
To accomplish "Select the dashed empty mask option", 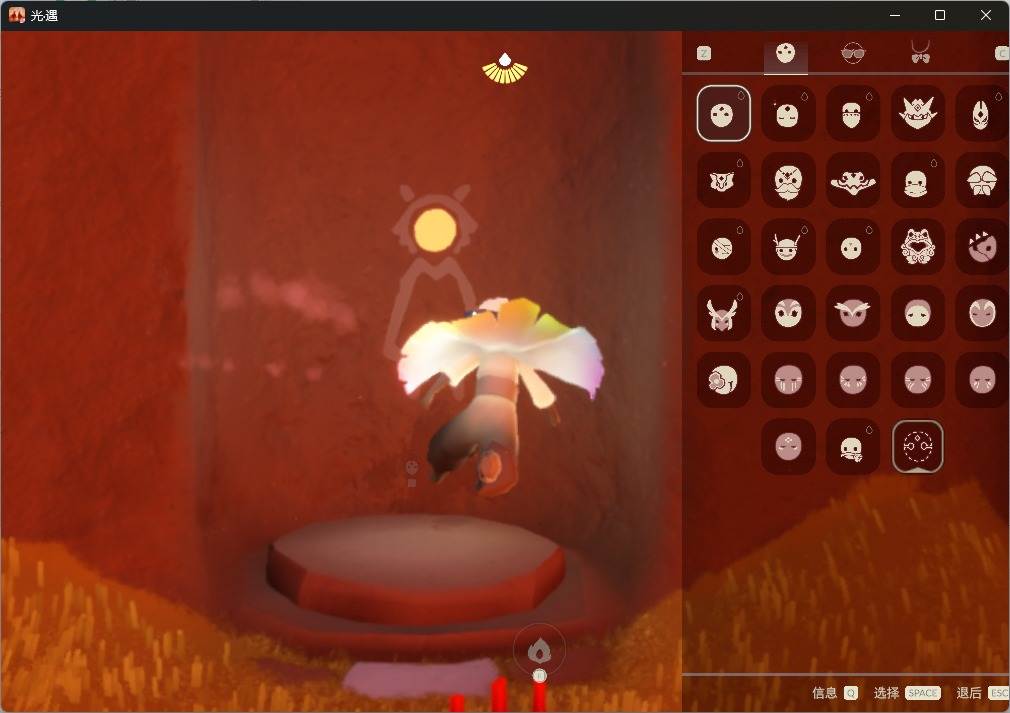I will (x=917, y=446).
